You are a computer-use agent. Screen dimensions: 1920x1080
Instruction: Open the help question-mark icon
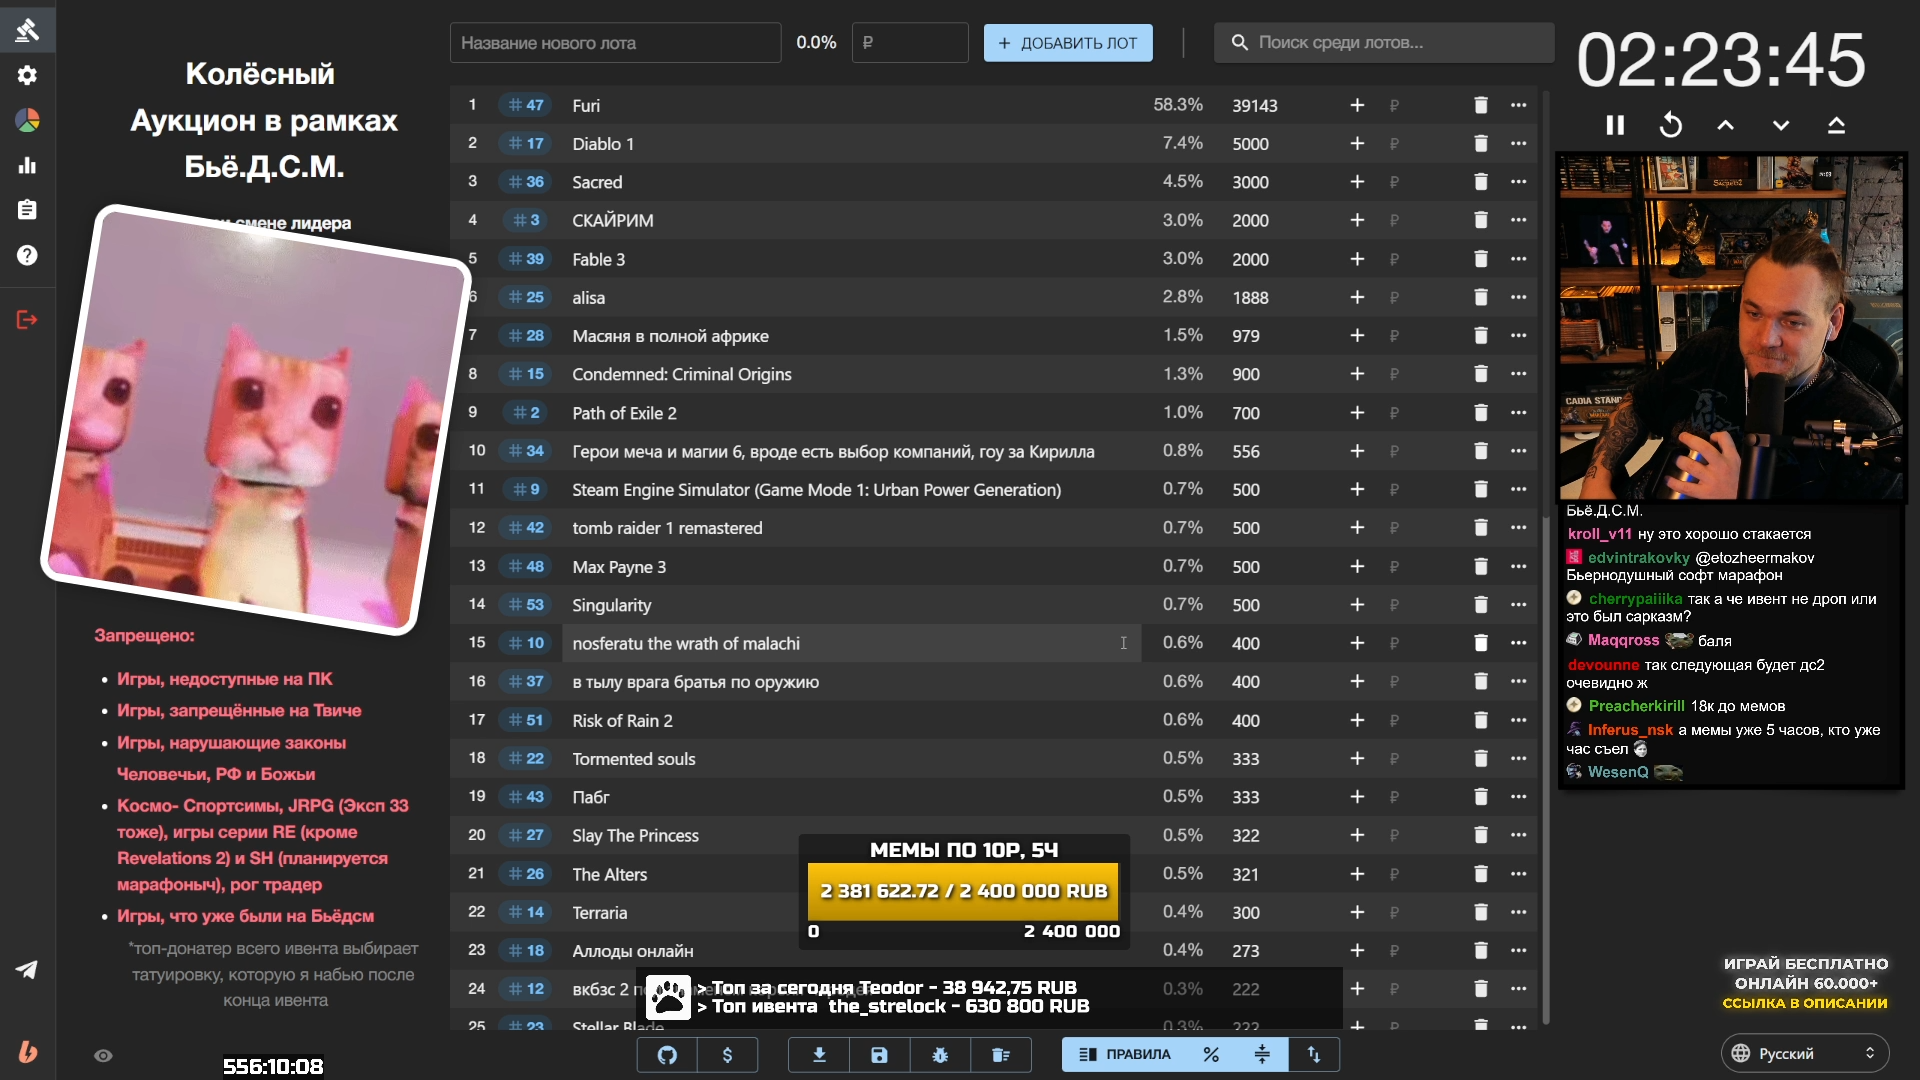coord(27,255)
